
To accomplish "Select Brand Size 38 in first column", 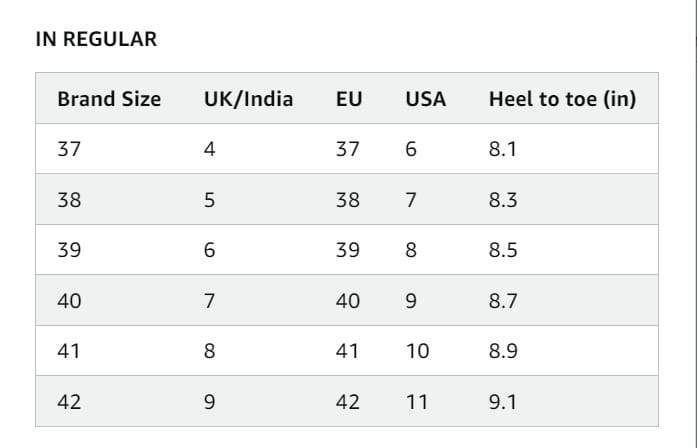I will pos(70,200).
